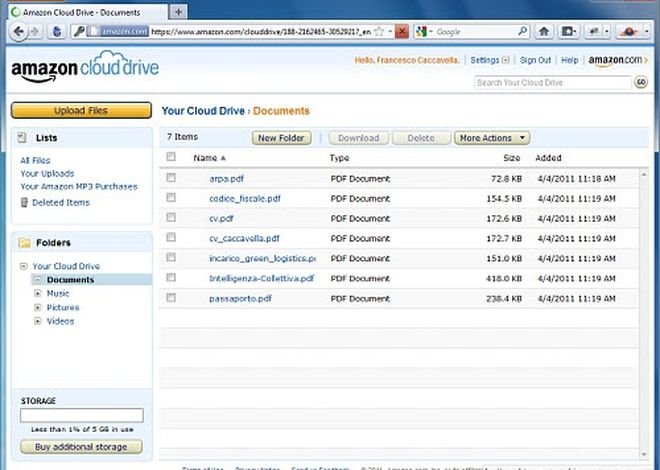Open the cv_caccavella.pdf file
Viewport: 660px width, 470px height.
[x=244, y=238]
